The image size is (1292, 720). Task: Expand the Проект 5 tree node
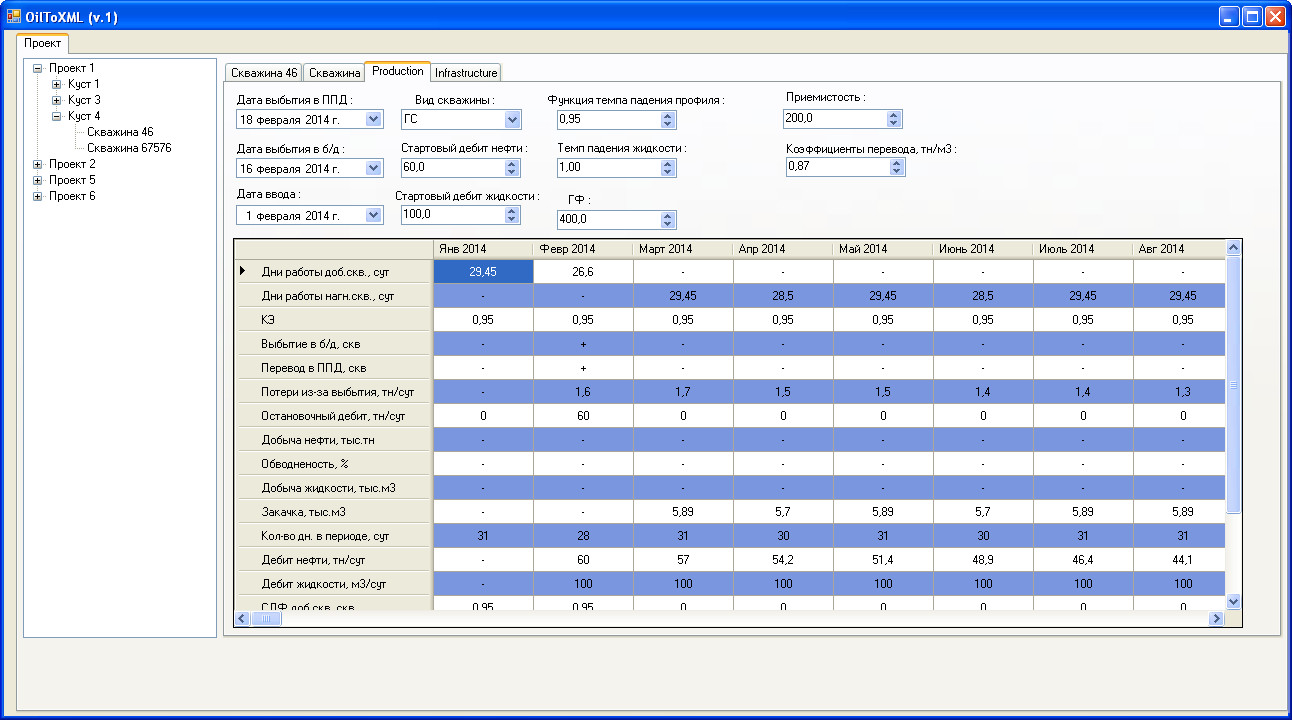pos(38,180)
